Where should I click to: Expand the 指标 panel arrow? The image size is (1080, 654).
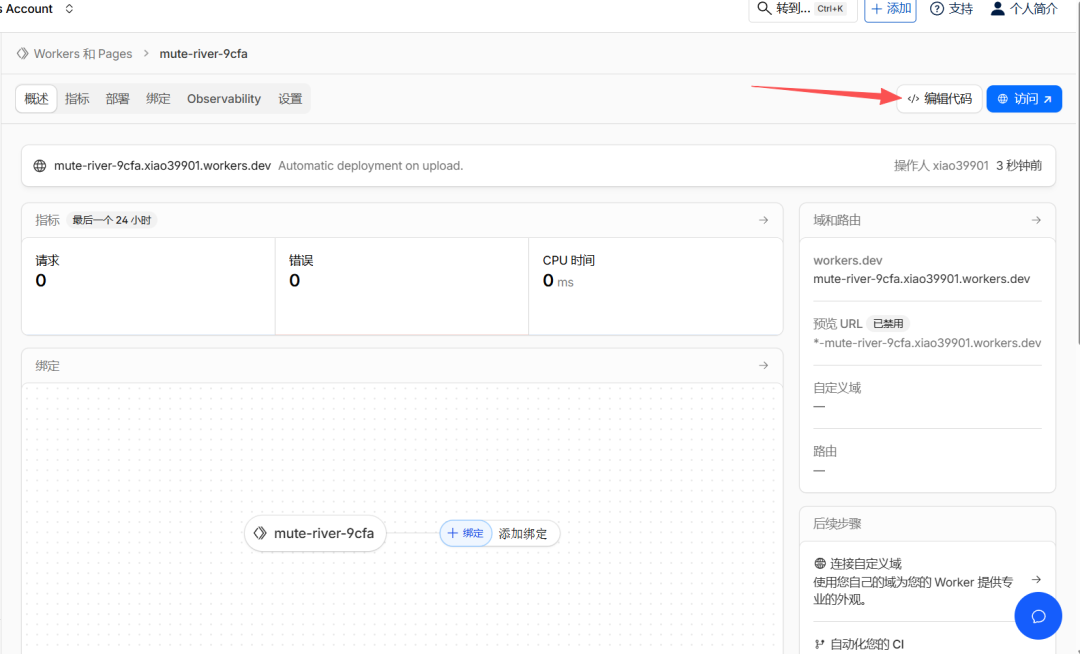[x=763, y=220]
